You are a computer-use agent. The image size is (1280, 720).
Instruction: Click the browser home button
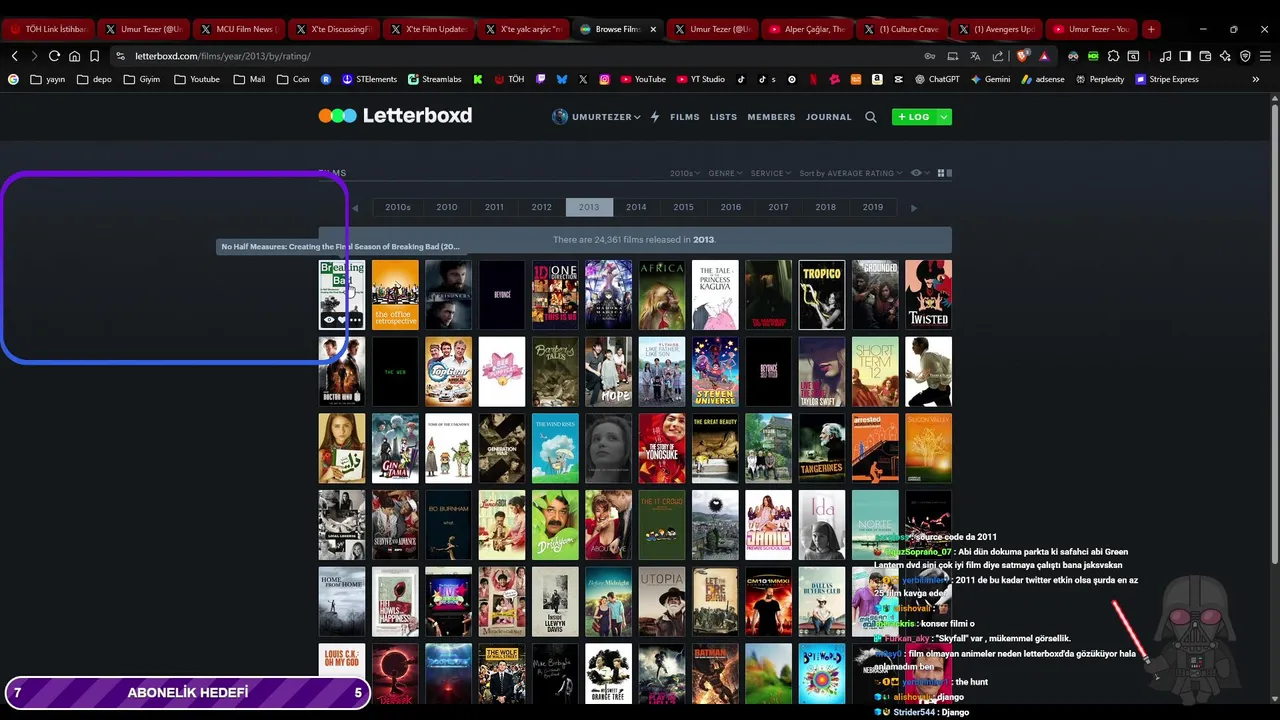[x=74, y=56]
